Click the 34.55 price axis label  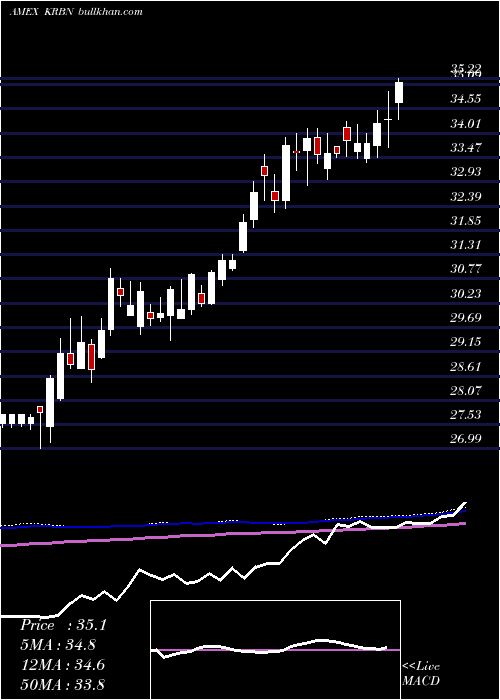click(x=466, y=99)
